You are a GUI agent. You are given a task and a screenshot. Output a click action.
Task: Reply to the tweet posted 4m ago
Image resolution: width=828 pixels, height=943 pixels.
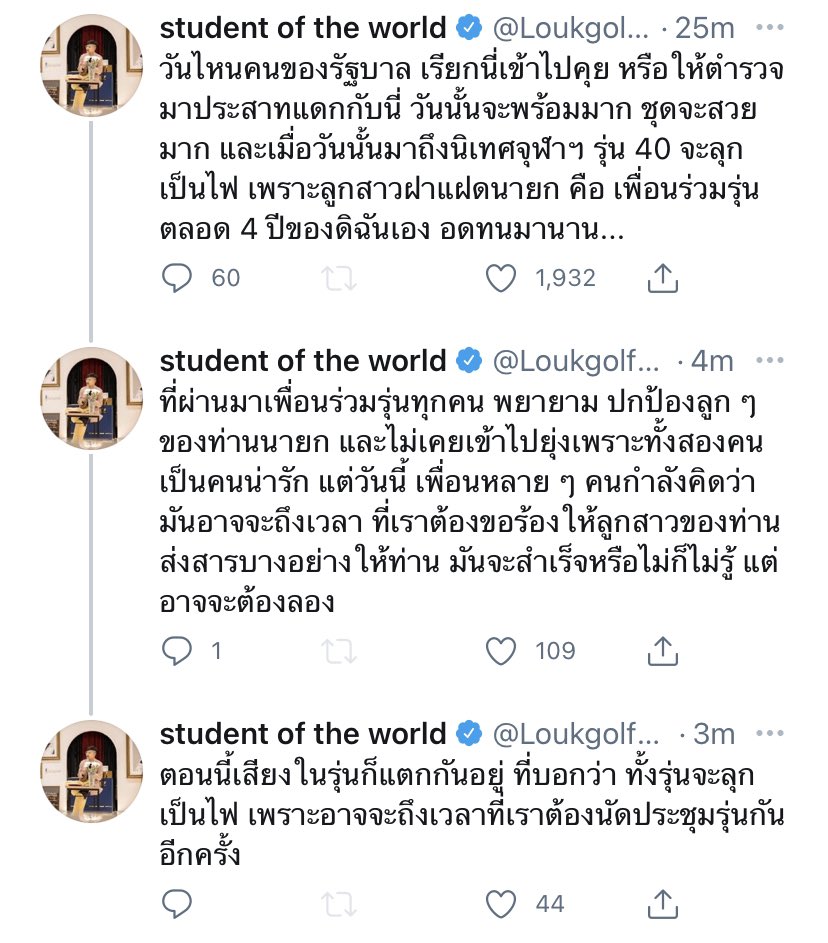pyautogui.click(x=177, y=652)
